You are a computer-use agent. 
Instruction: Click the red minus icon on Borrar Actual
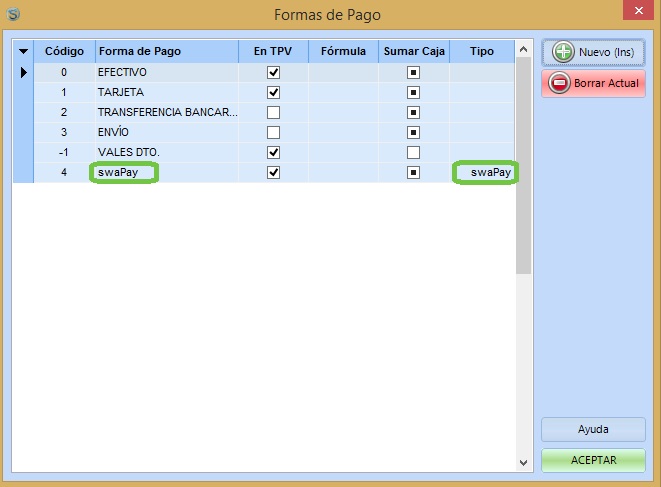[559, 83]
